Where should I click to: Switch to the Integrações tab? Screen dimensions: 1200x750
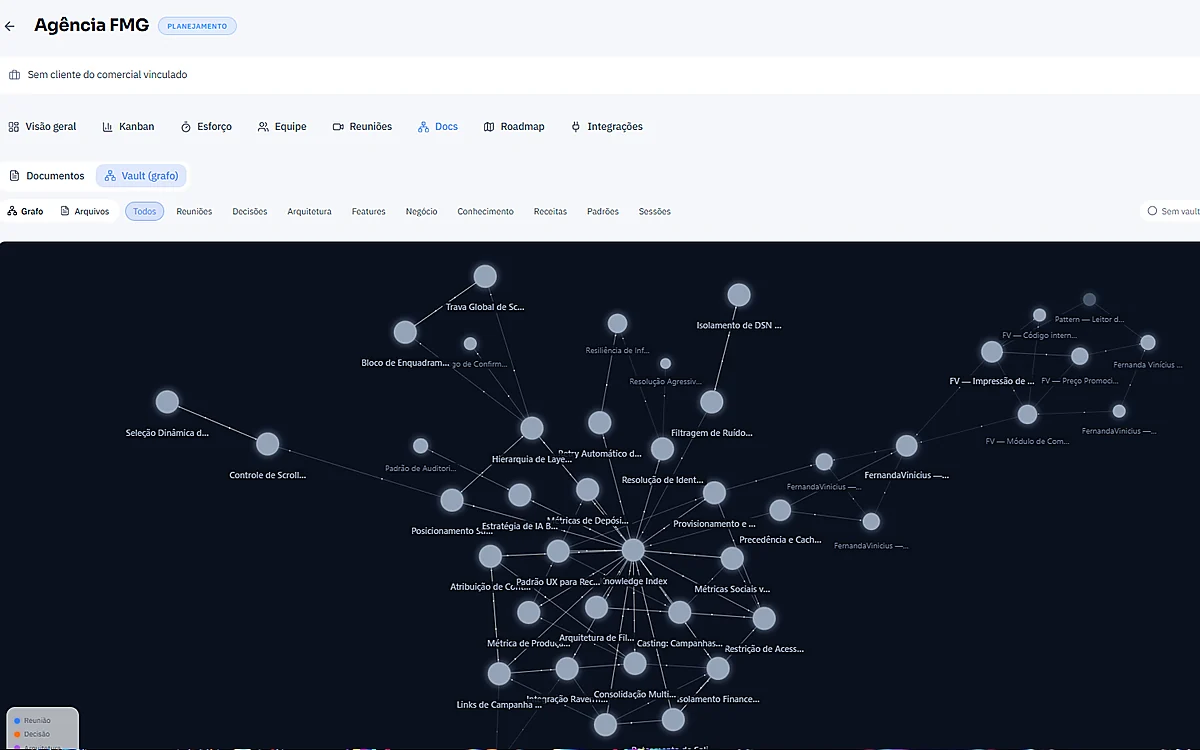tap(606, 127)
